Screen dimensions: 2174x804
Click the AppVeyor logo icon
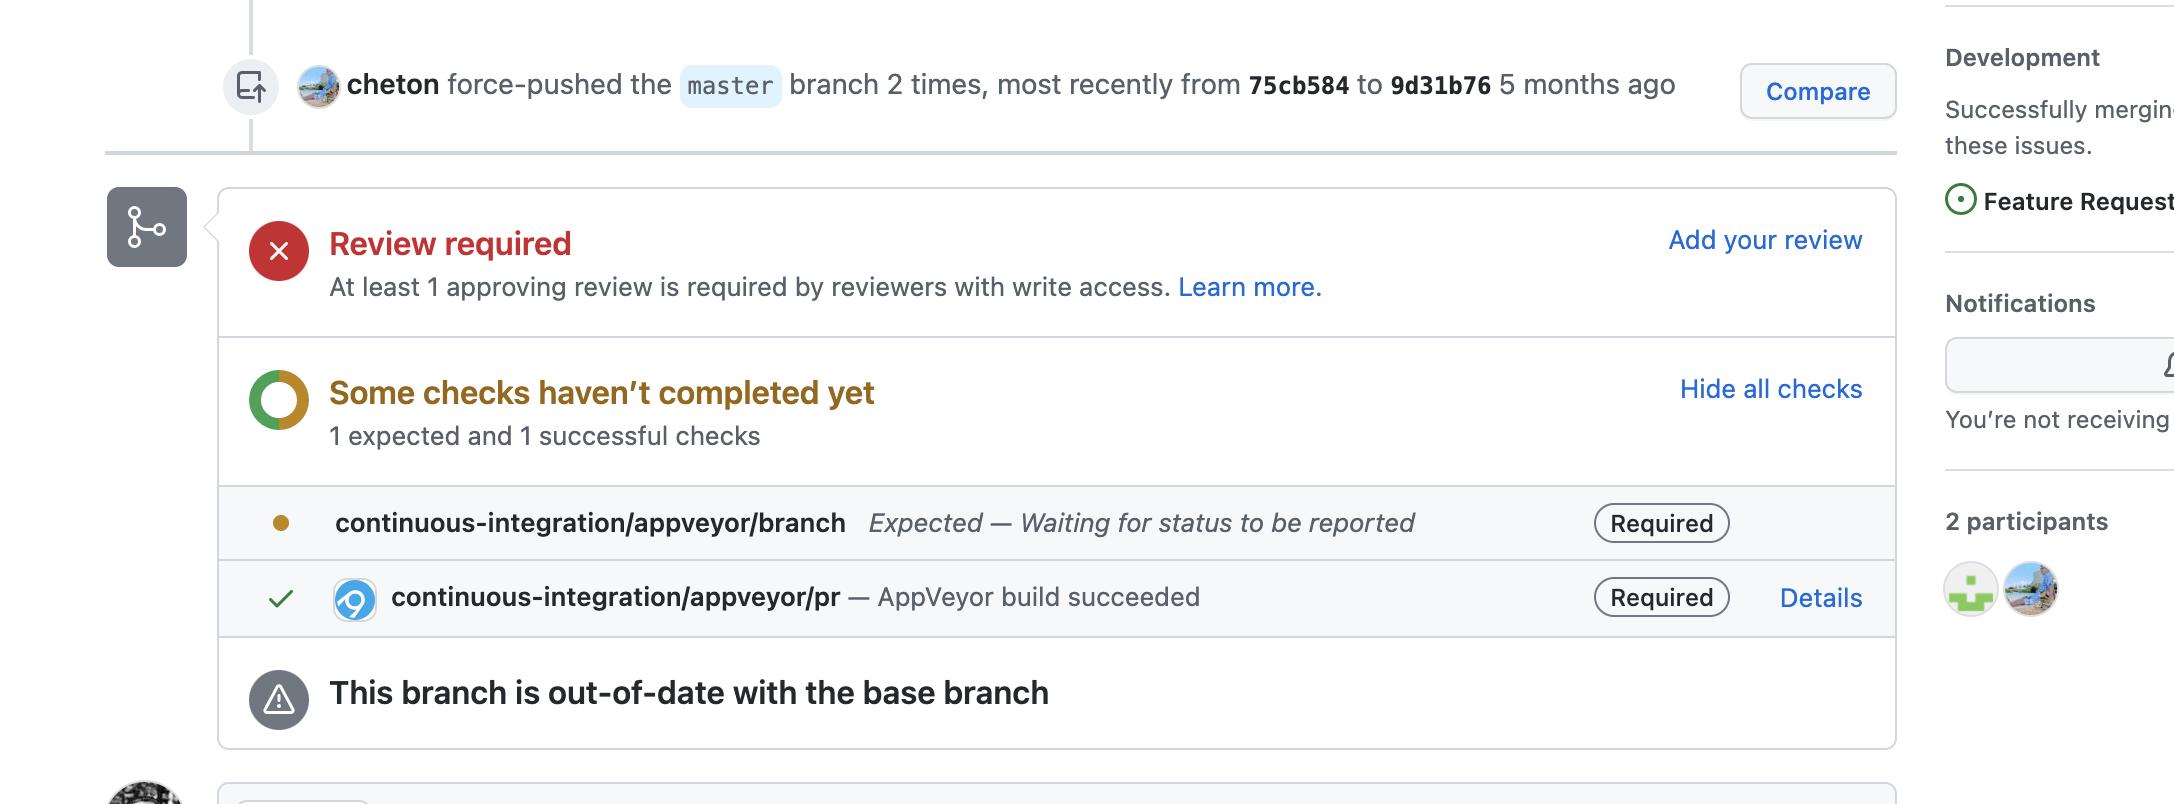(355, 600)
